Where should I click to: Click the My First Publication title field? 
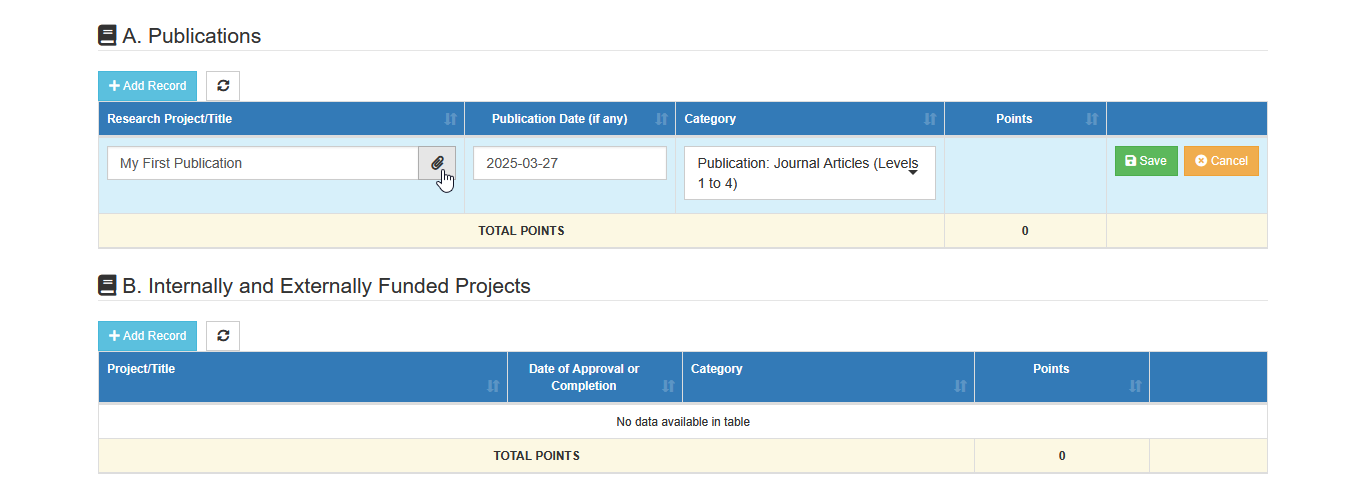point(263,163)
